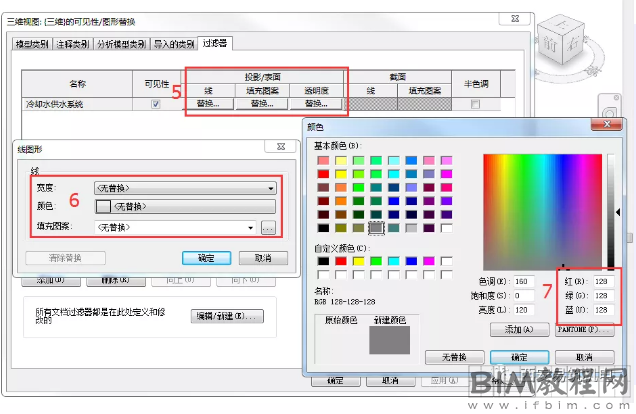The height and width of the screenshot is (414, 636).
Task: Click 取消 in the 线图形 dialog
Action: (x=263, y=258)
